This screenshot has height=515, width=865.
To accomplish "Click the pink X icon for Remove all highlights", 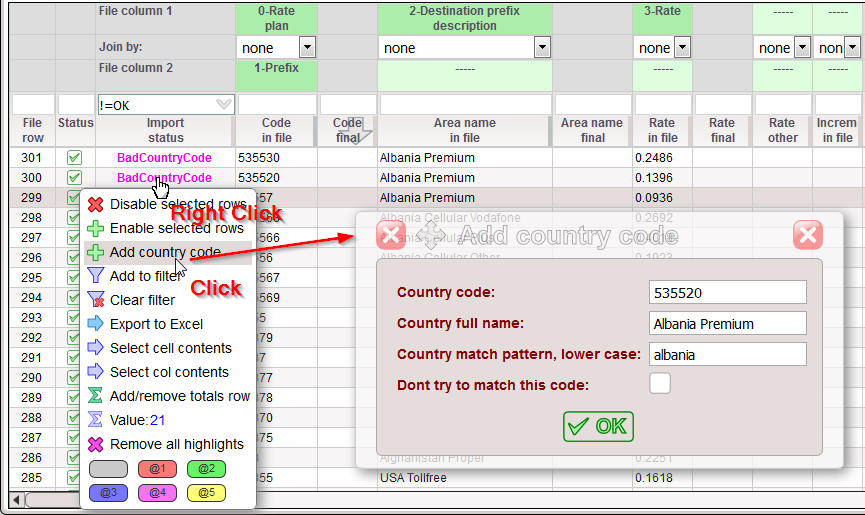I will (x=95, y=444).
